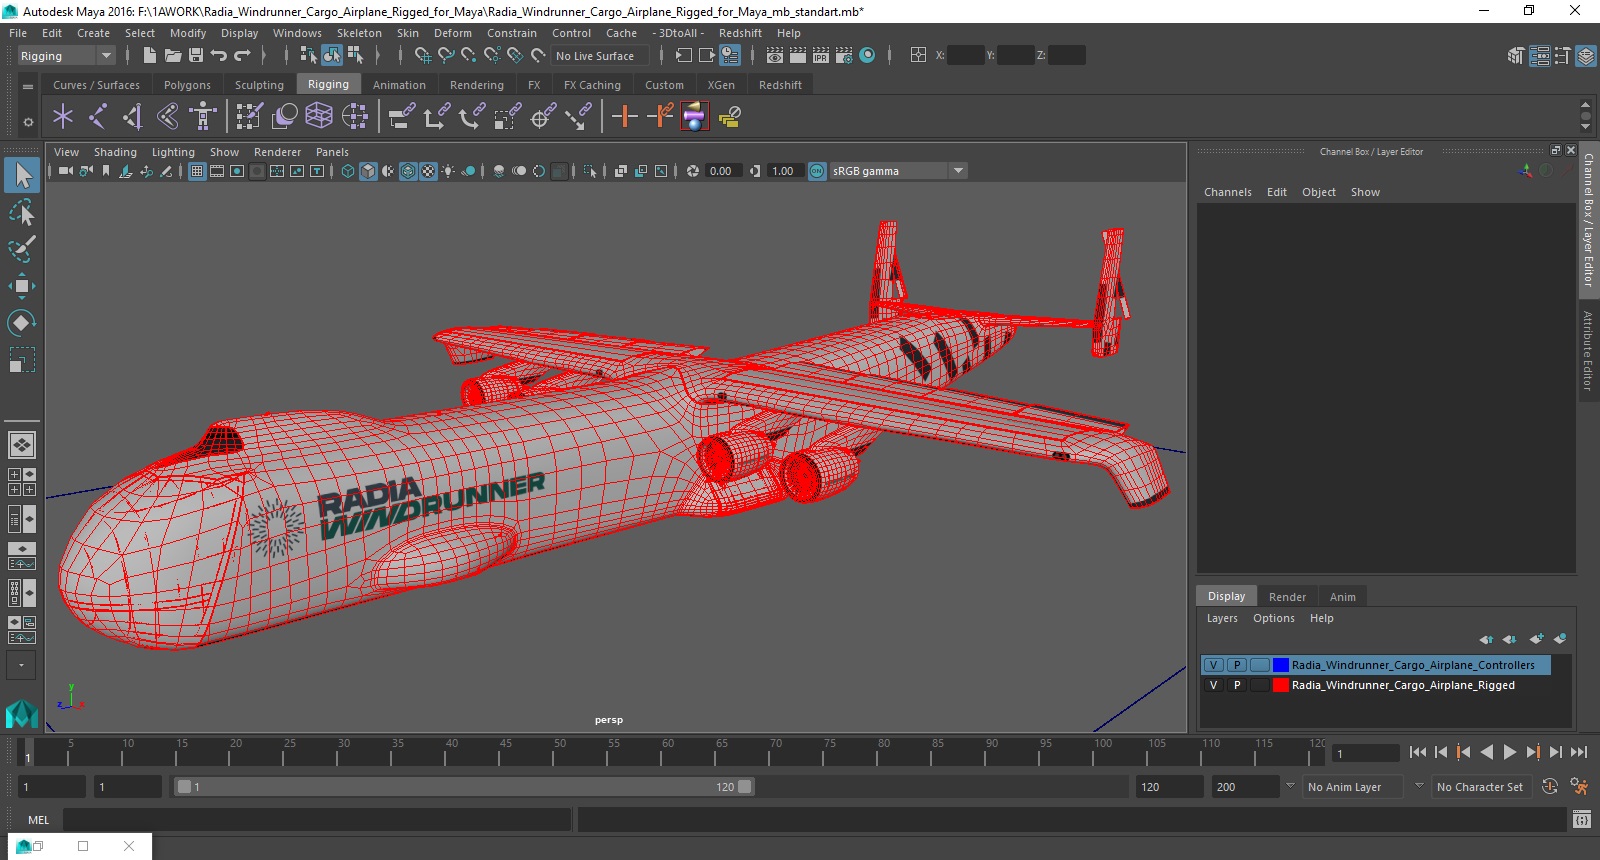Click the Create Locator shelf icon
The width and height of the screenshot is (1600, 860).
pos(63,117)
